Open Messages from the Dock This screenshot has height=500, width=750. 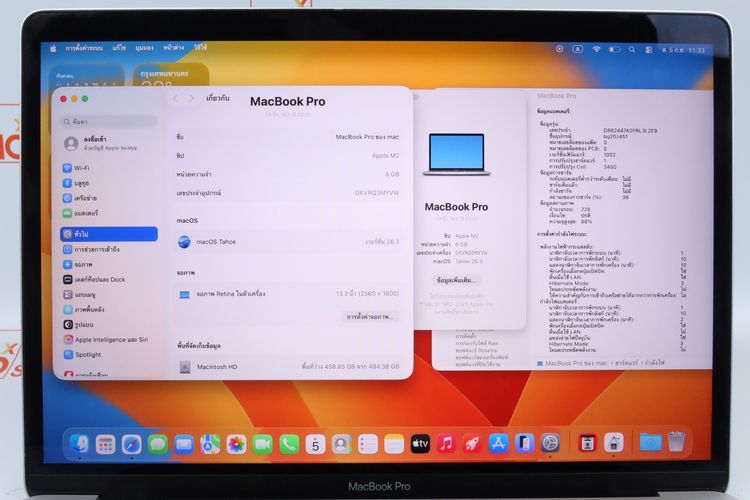click(x=157, y=444)
